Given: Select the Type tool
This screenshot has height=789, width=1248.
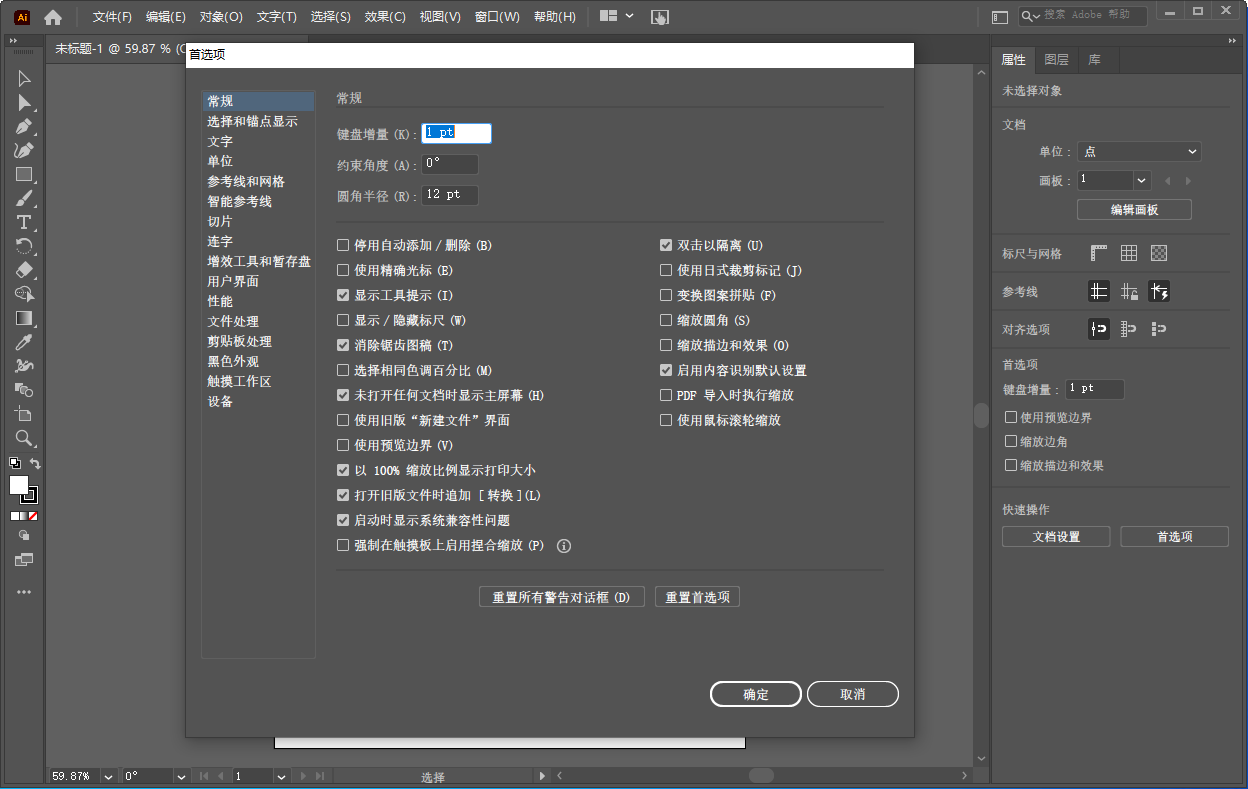Looking at the screenshot, I should 22,221.
